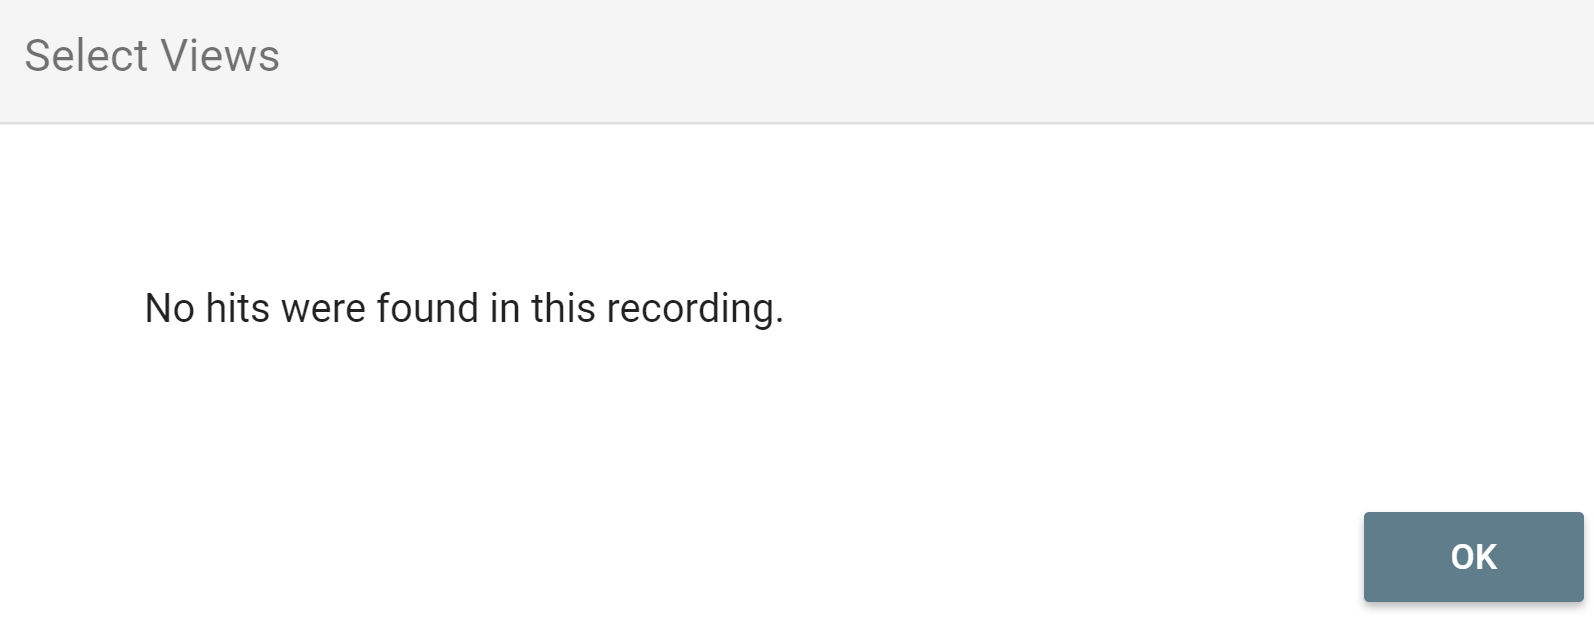Confirm the Select Views dialog
The height and width of the screenshot is (619, 1594).
(x=1473, y=557)
